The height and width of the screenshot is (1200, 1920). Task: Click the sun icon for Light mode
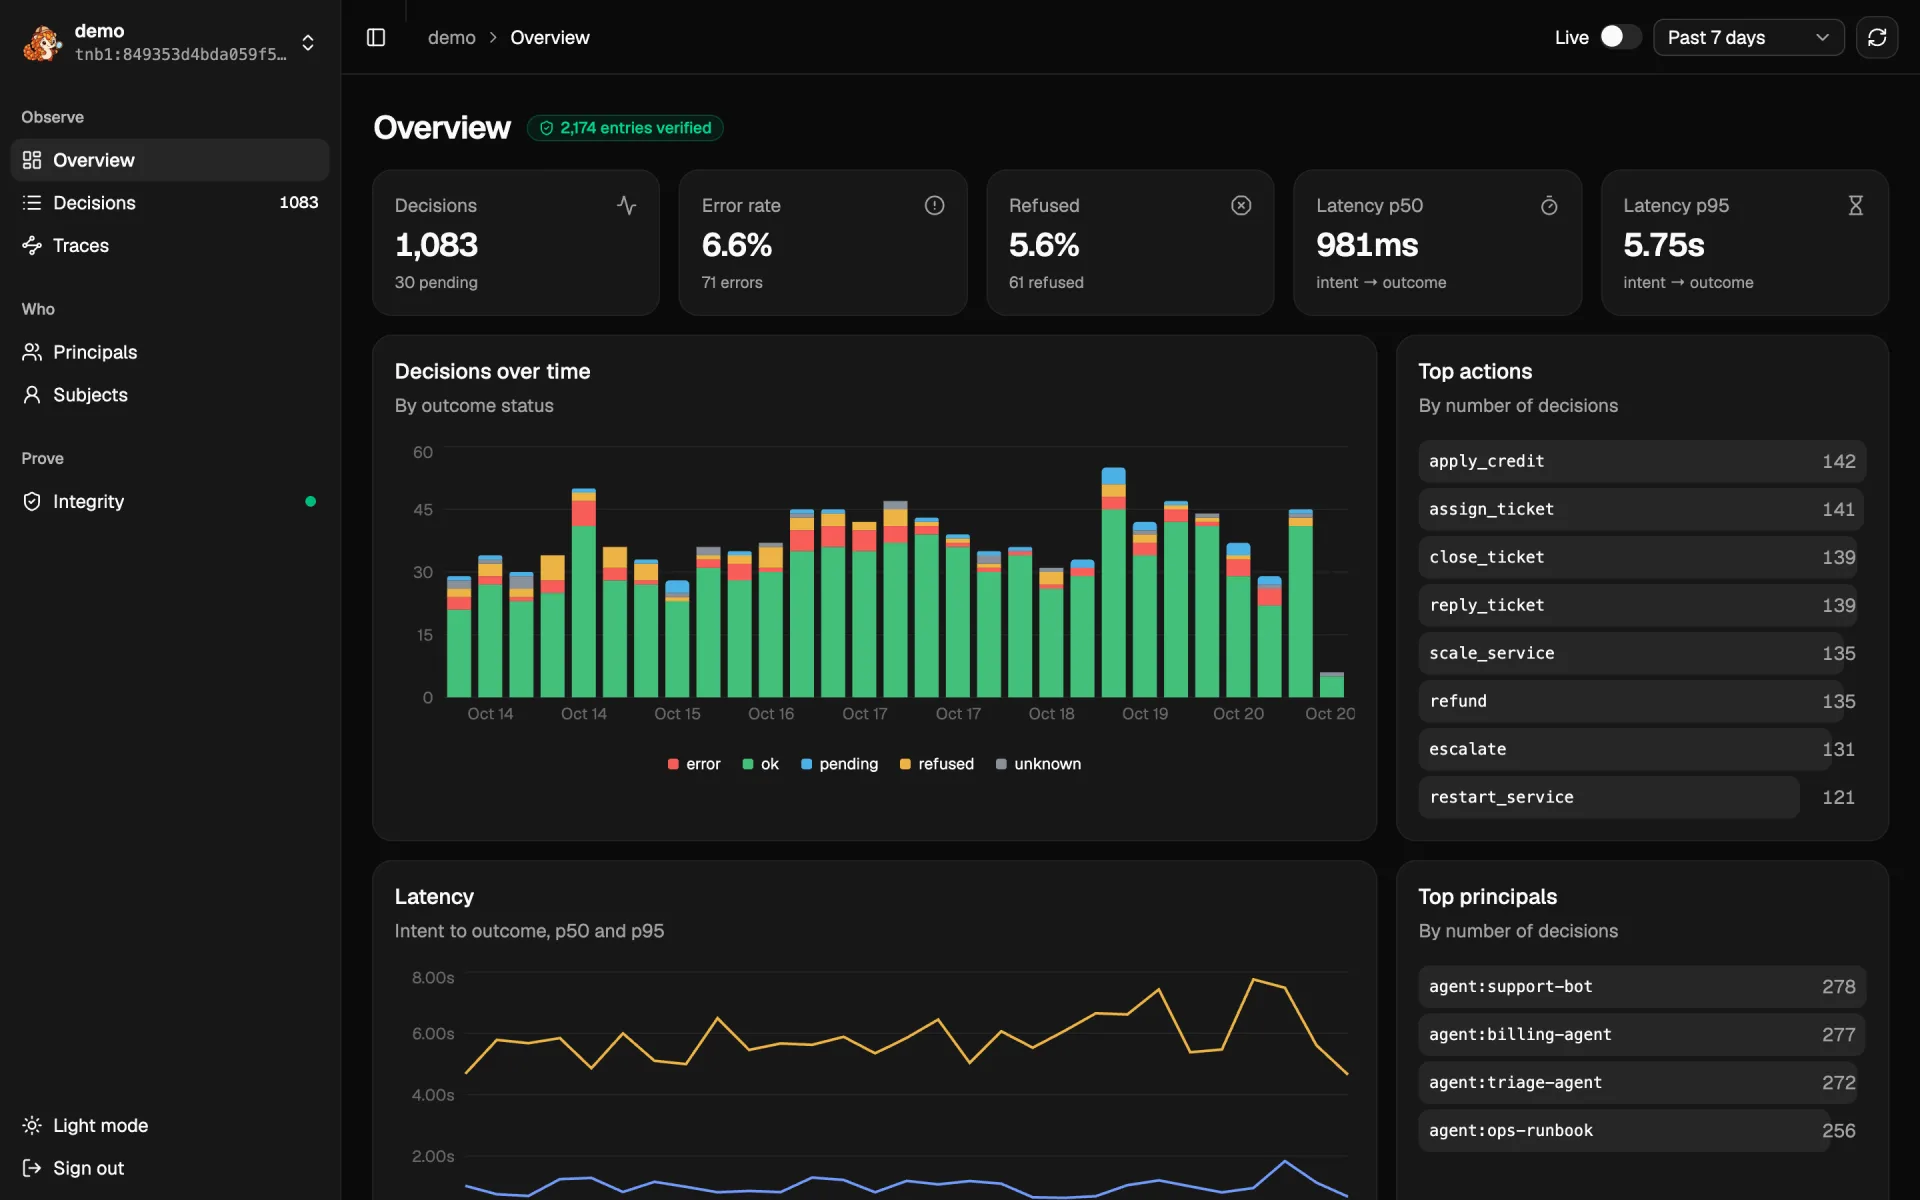[32, 1125]
